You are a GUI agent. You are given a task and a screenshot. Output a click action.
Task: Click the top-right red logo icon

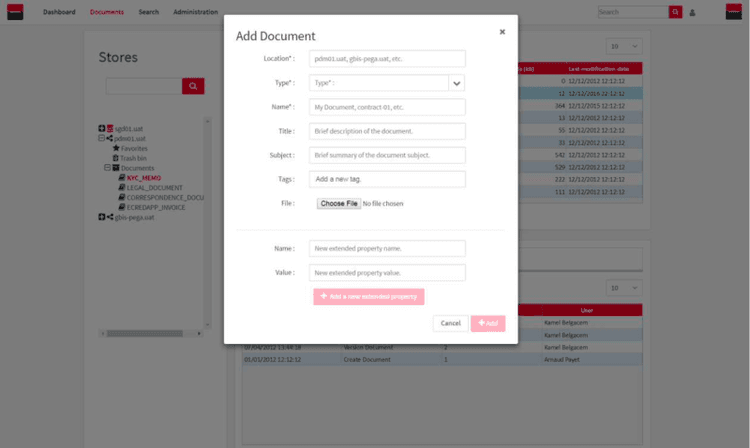[x=734, y=11]
